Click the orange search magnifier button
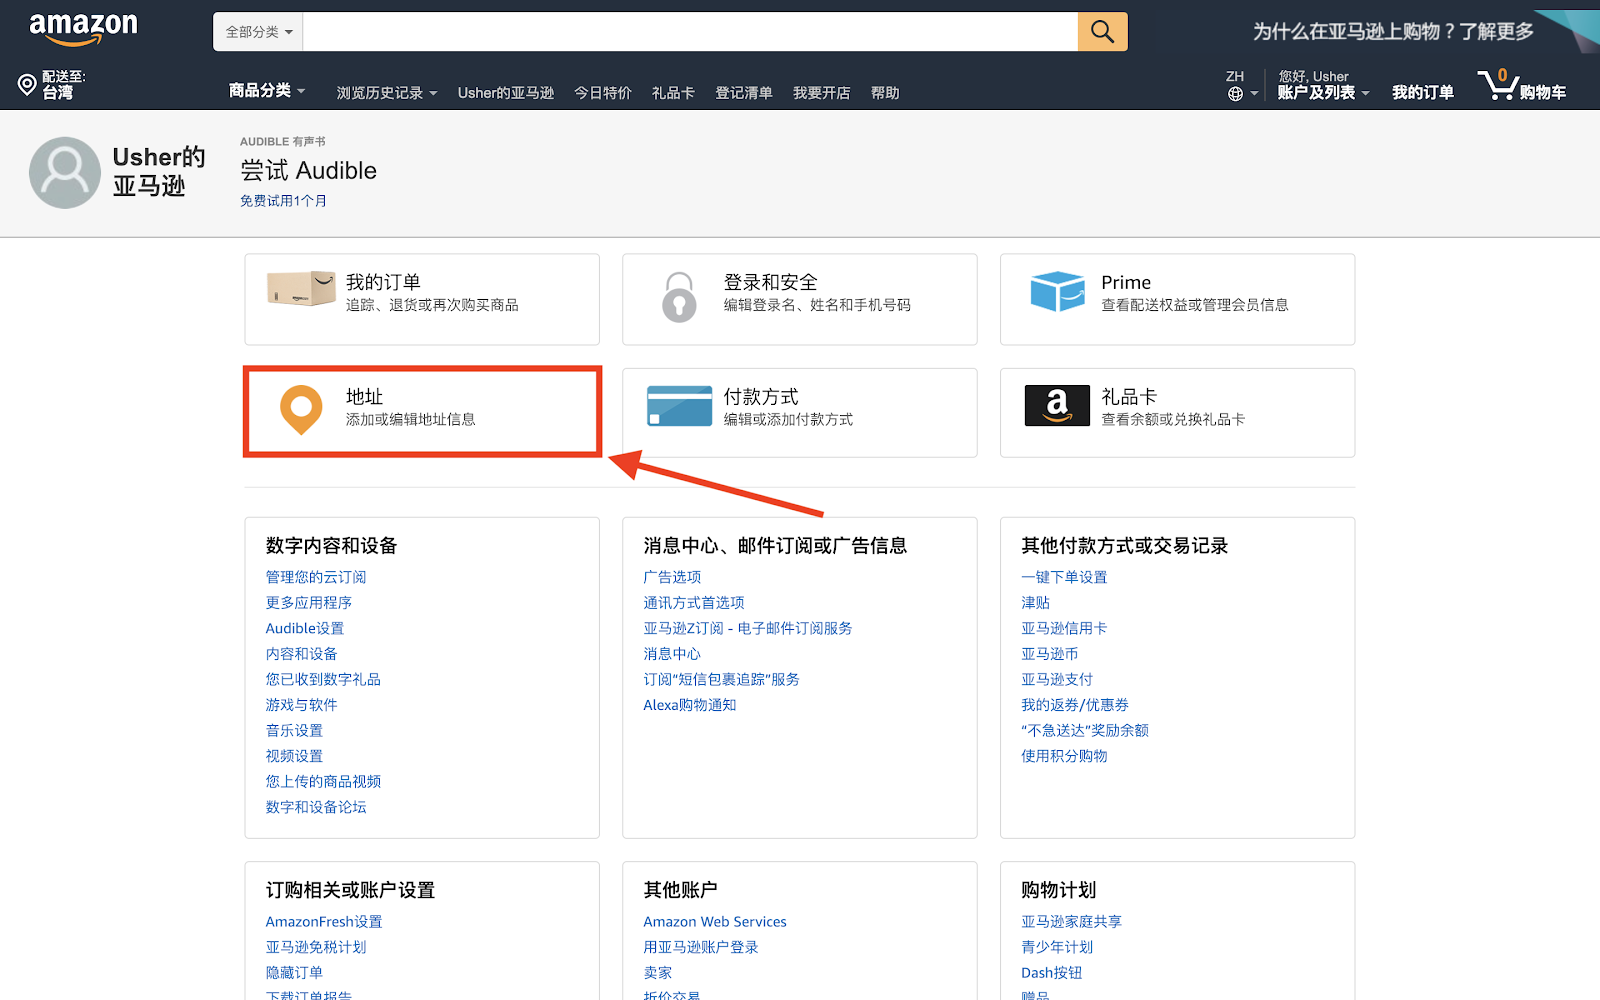The width and height of the screenshot is (1600, 1000). [1102, 32]
